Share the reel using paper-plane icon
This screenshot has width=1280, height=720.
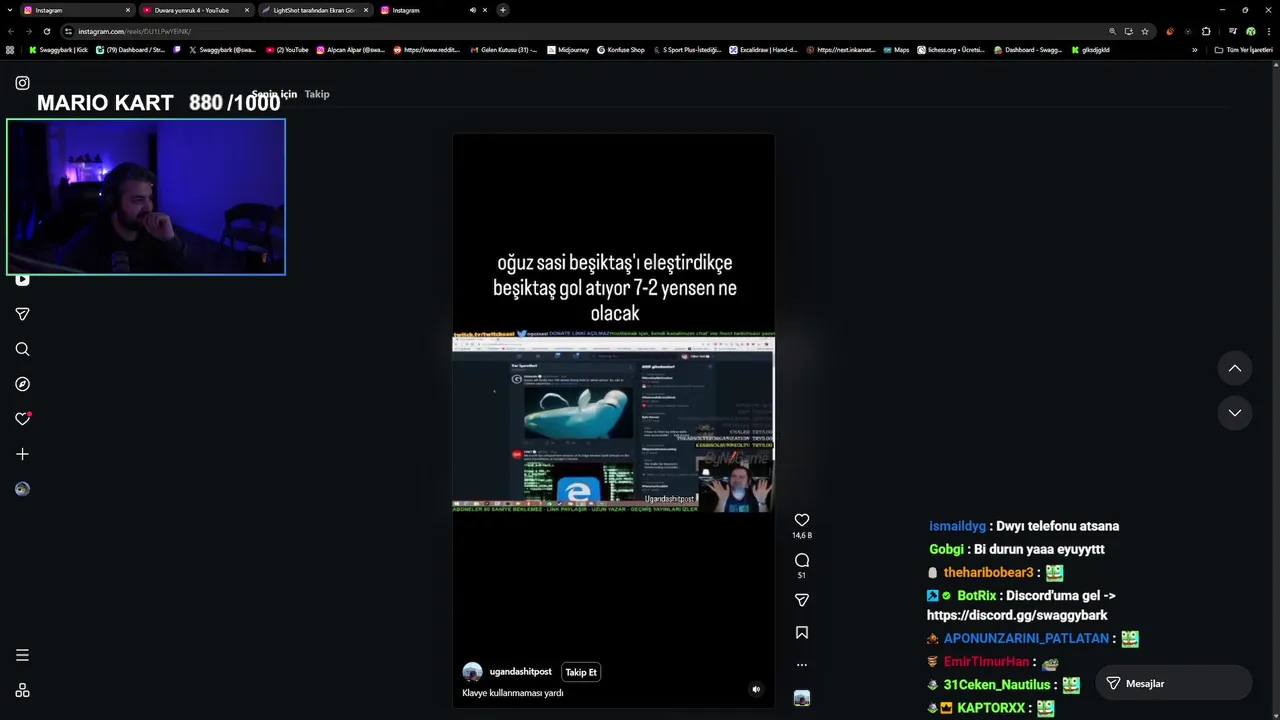[x=801, y=600]
